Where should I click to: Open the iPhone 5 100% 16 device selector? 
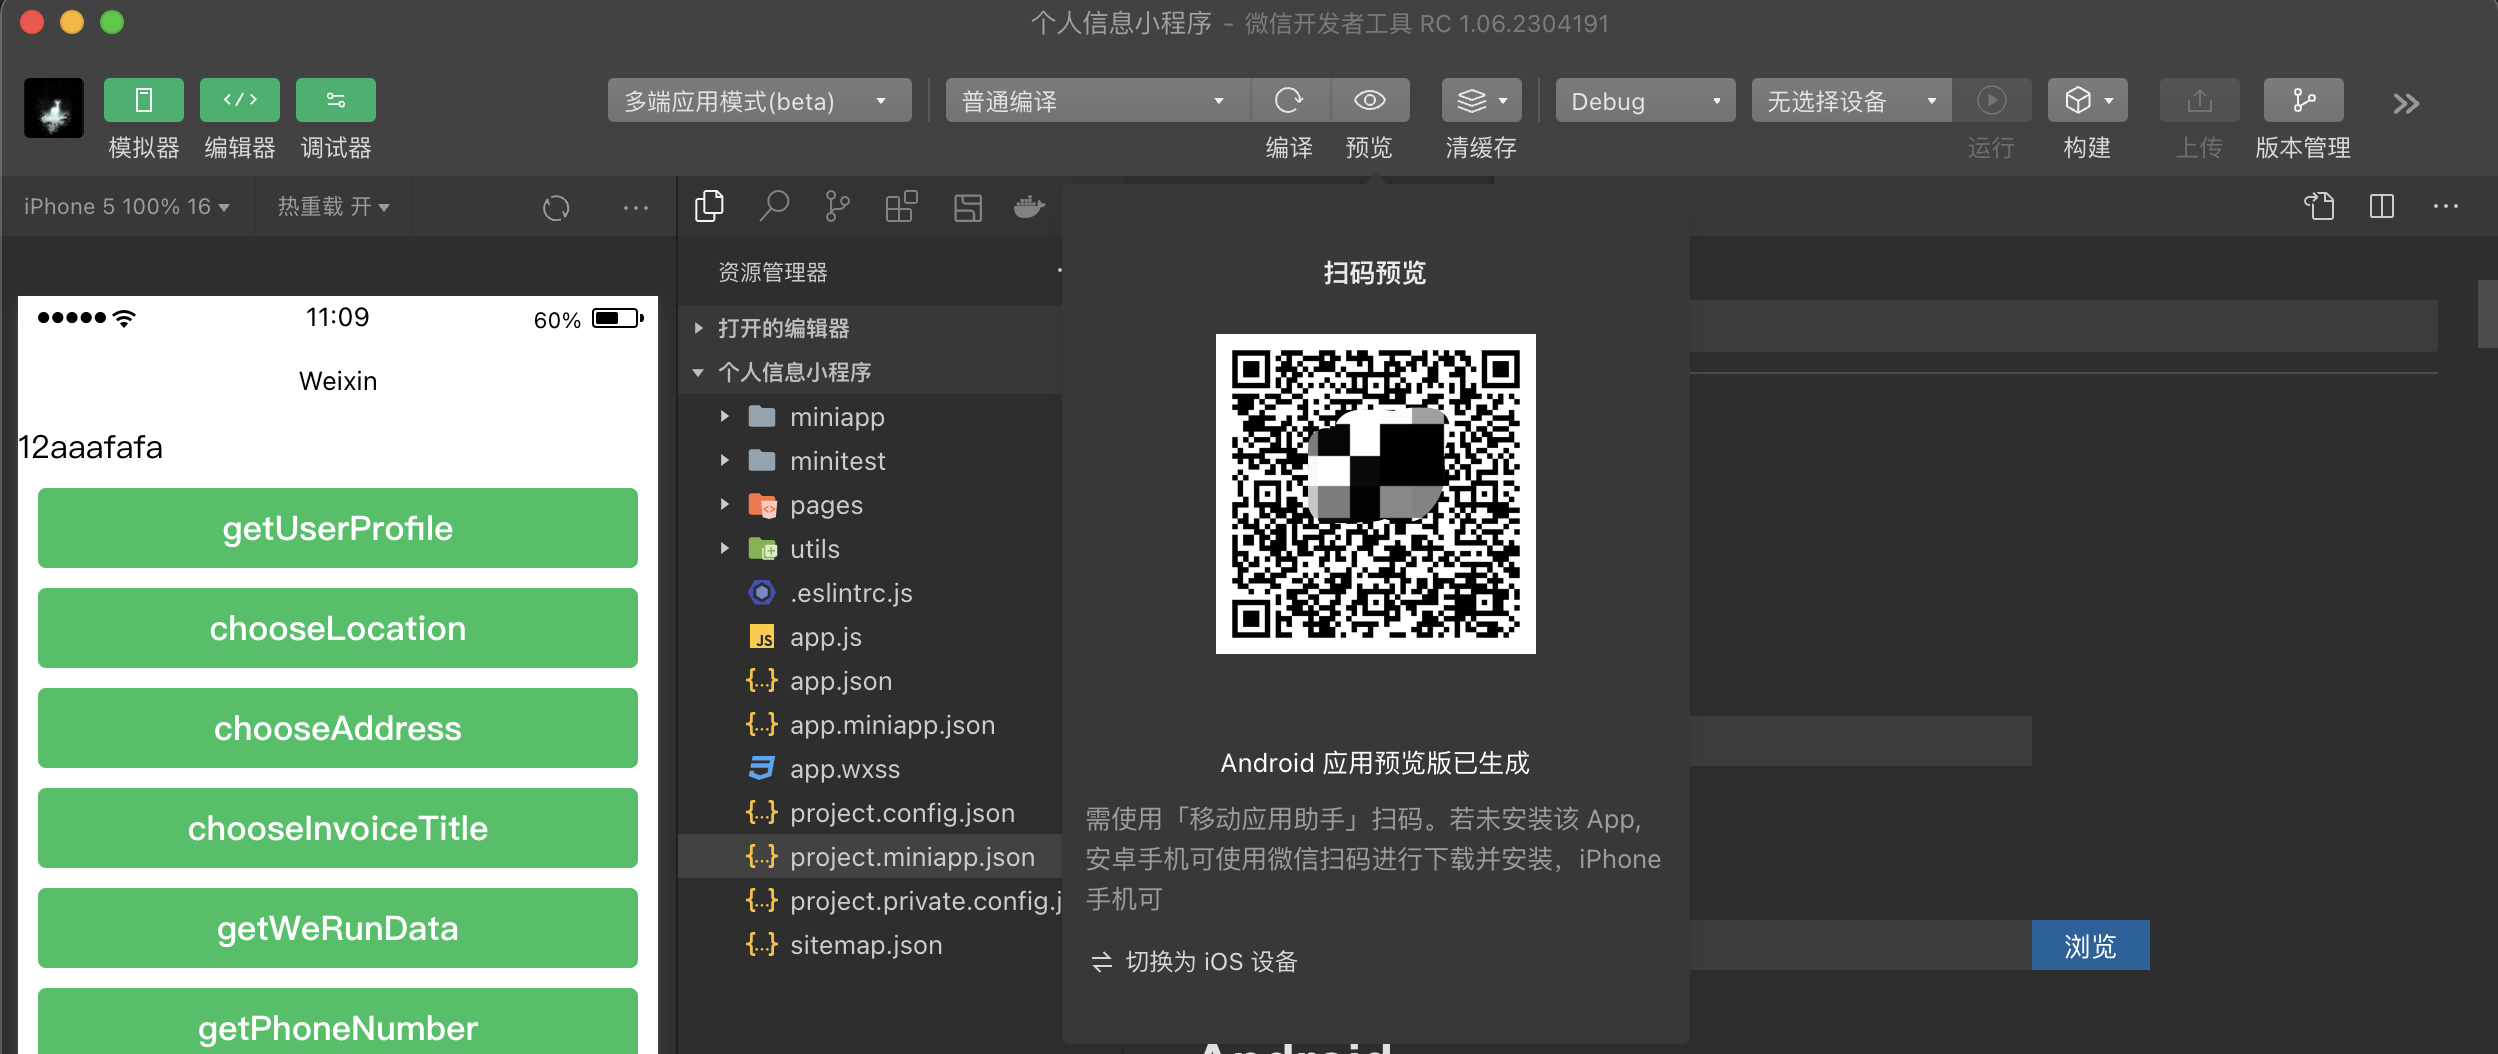coord(126,207)
